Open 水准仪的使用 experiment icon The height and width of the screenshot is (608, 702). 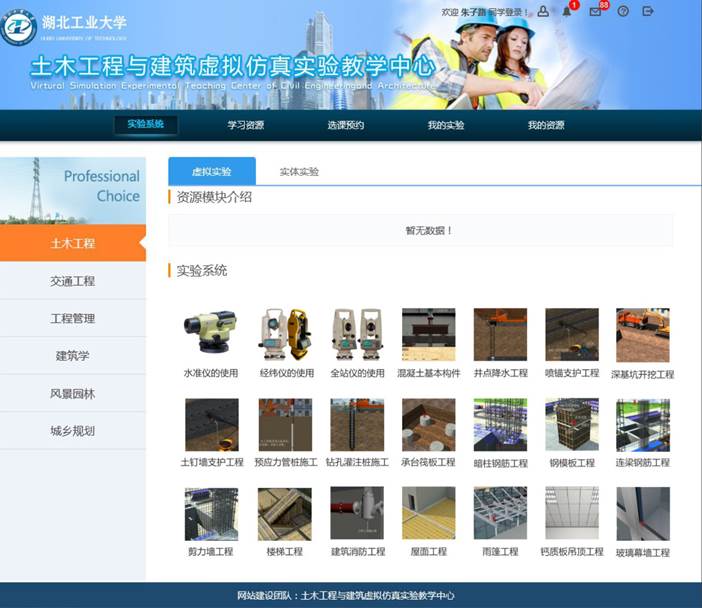[211, 335]
